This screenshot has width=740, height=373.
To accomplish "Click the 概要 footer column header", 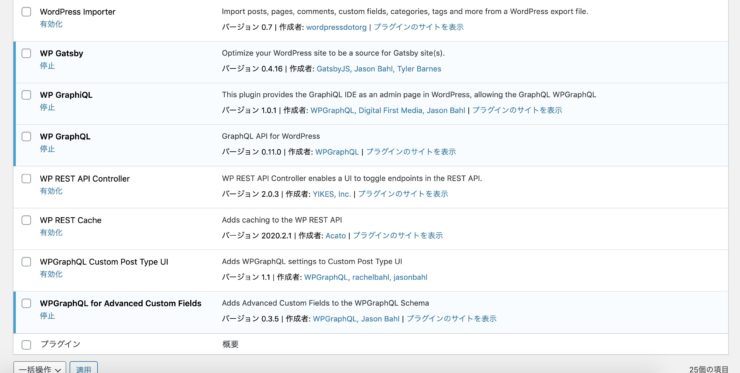I will [x=230, y=344].
